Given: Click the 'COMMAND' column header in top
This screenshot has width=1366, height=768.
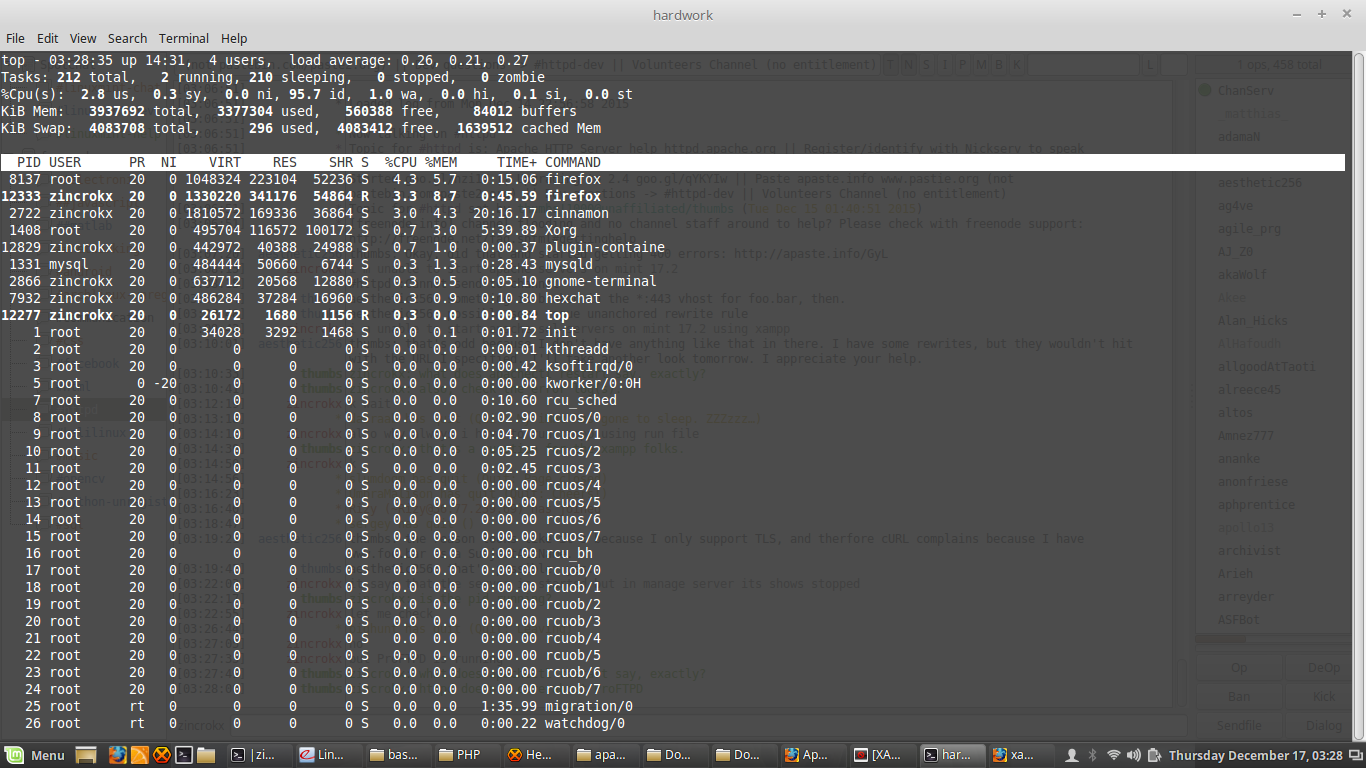Looking at the screenshot, I should point(573,162).
